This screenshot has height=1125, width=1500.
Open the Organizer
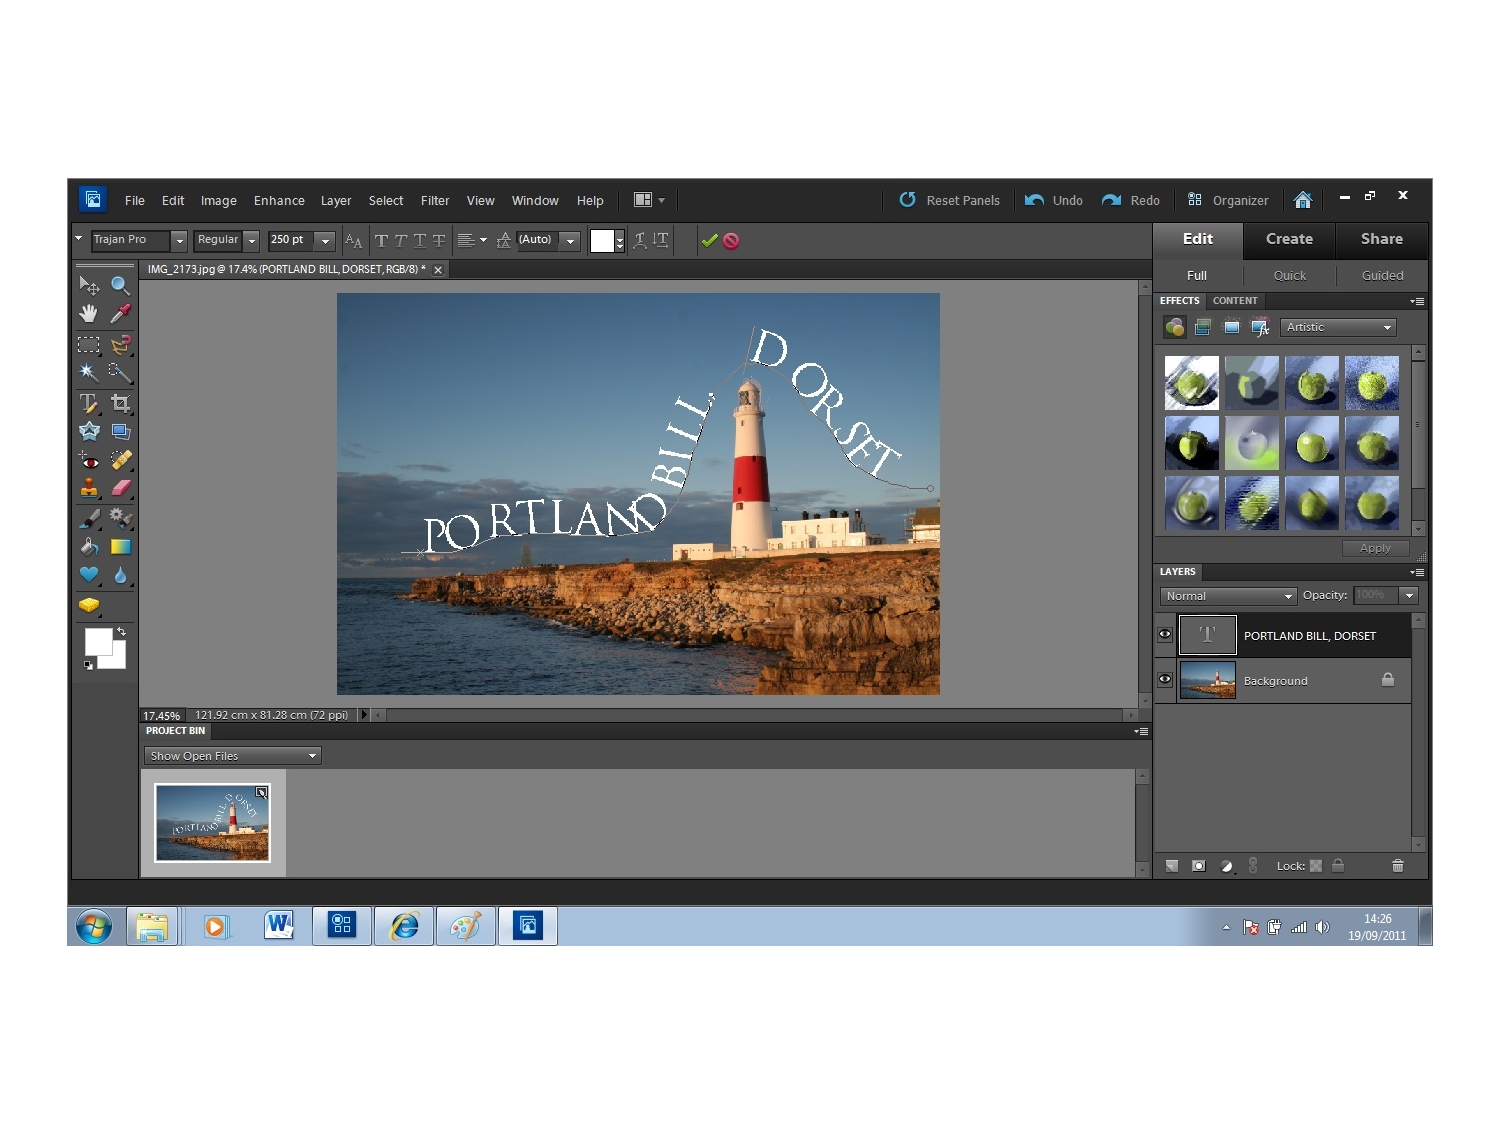pyautogui.click(x=1228, y=201)
